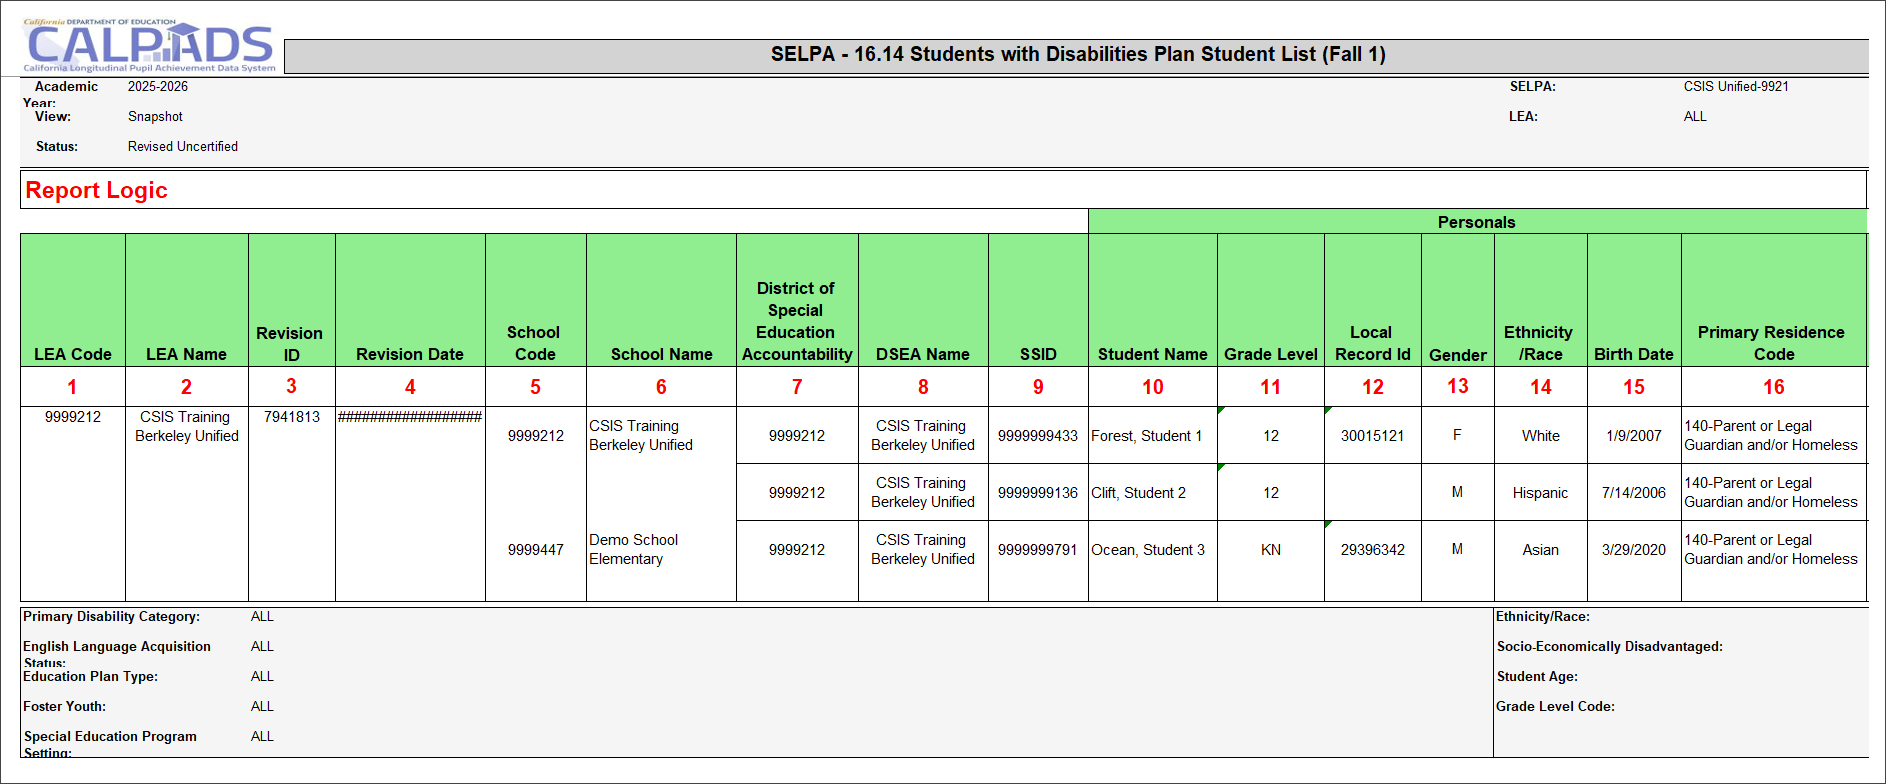Open the Report Logic link

(x=96, y=190)
